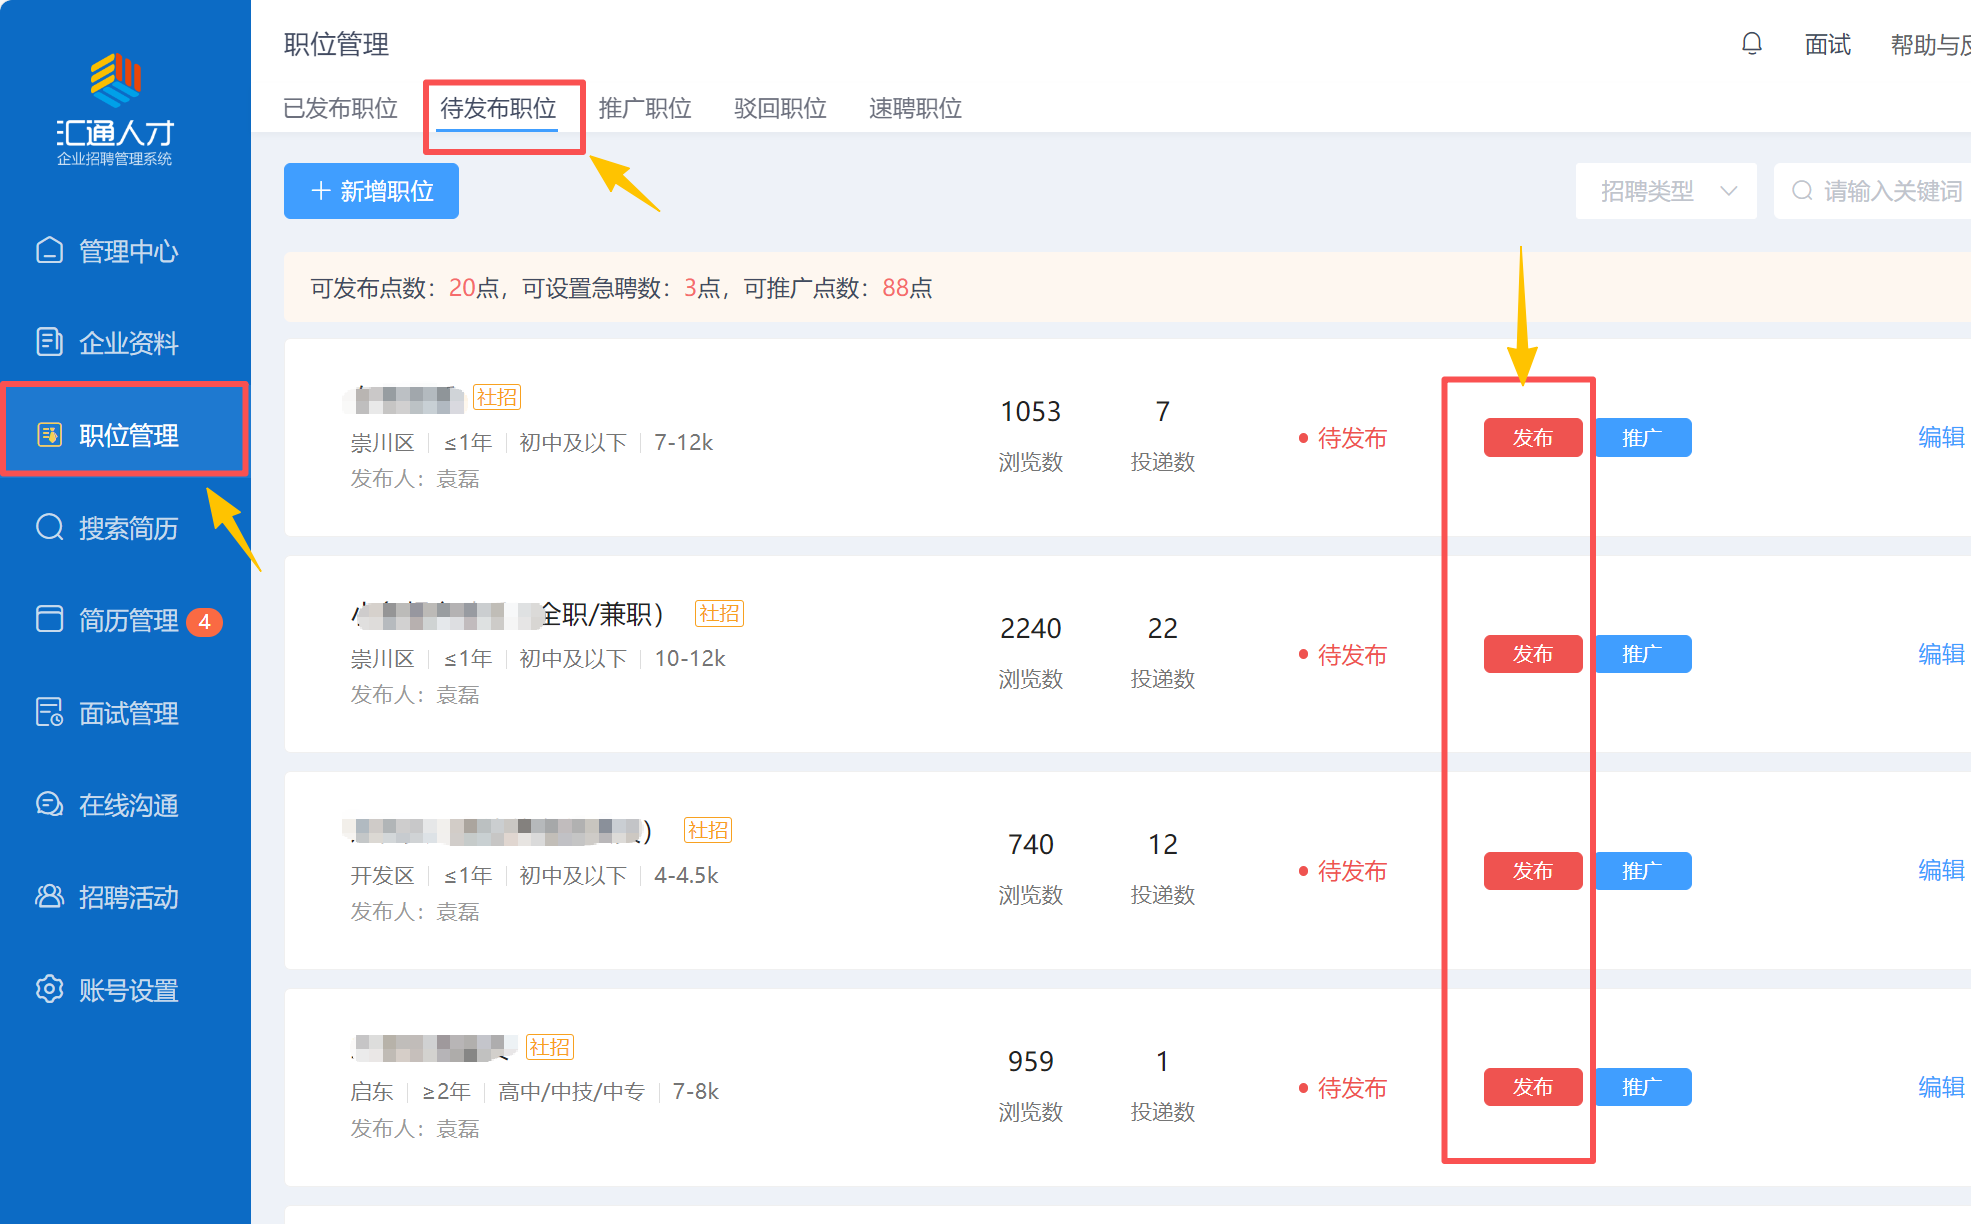Open 简历管理 sidebar icon
Image resolution: width=1971 pixels, height=1224 pixels.
(x=49, y=619)
